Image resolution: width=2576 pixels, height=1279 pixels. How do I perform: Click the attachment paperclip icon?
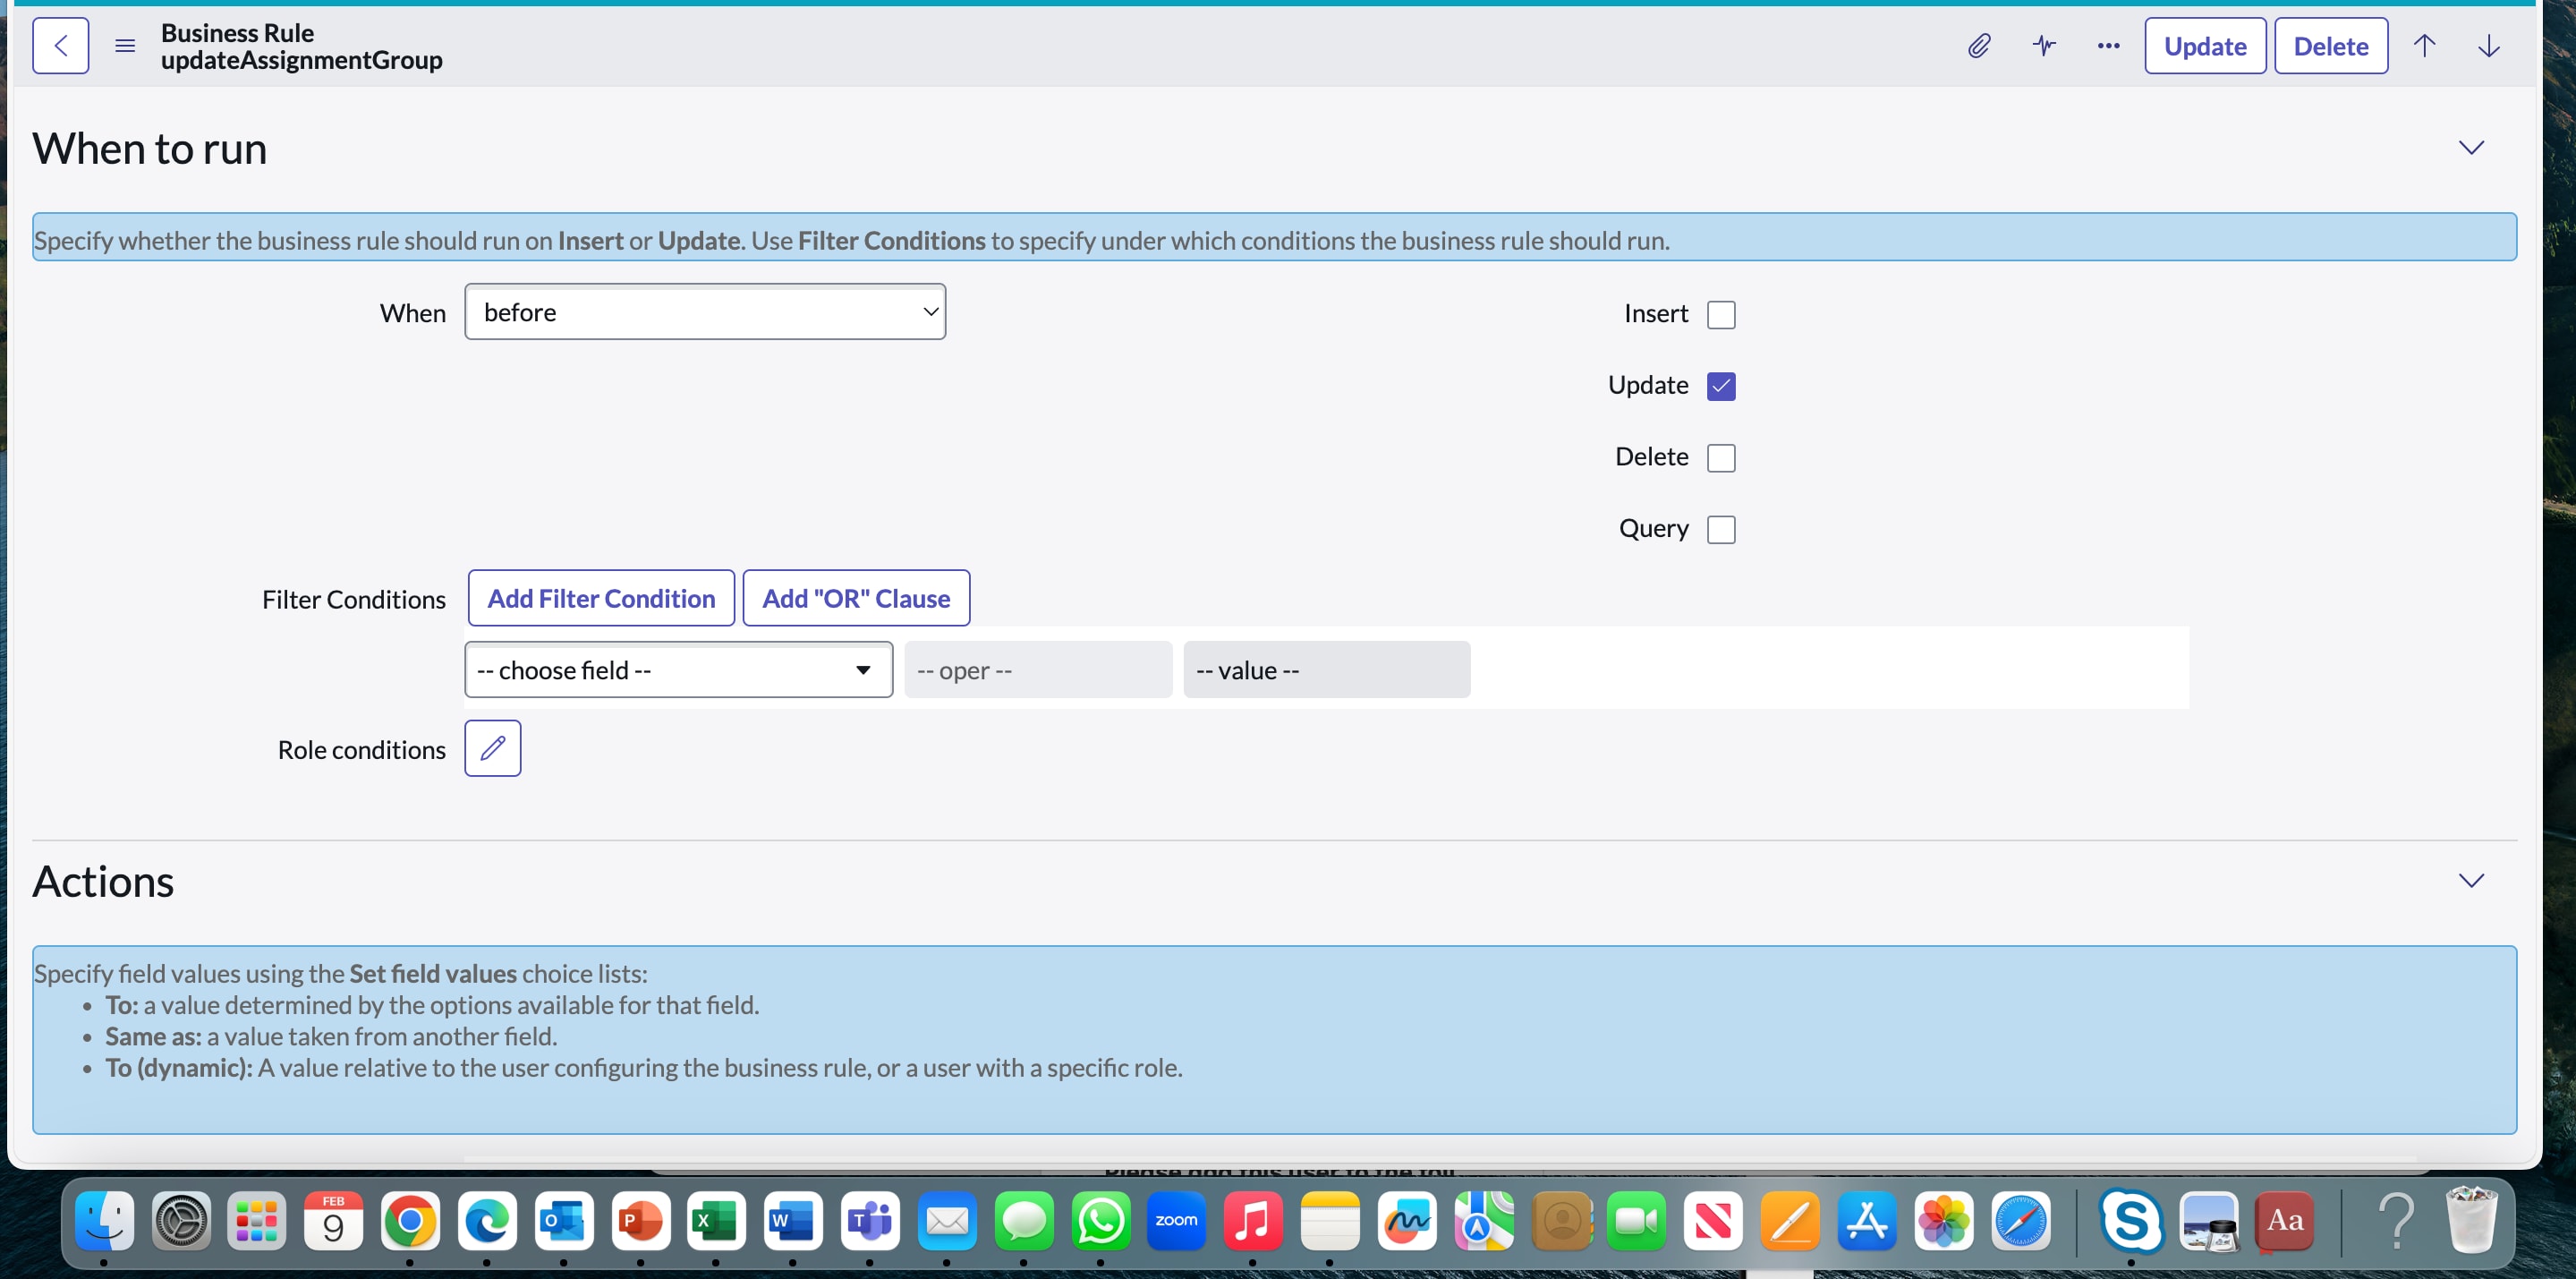tap(1978, 46)
